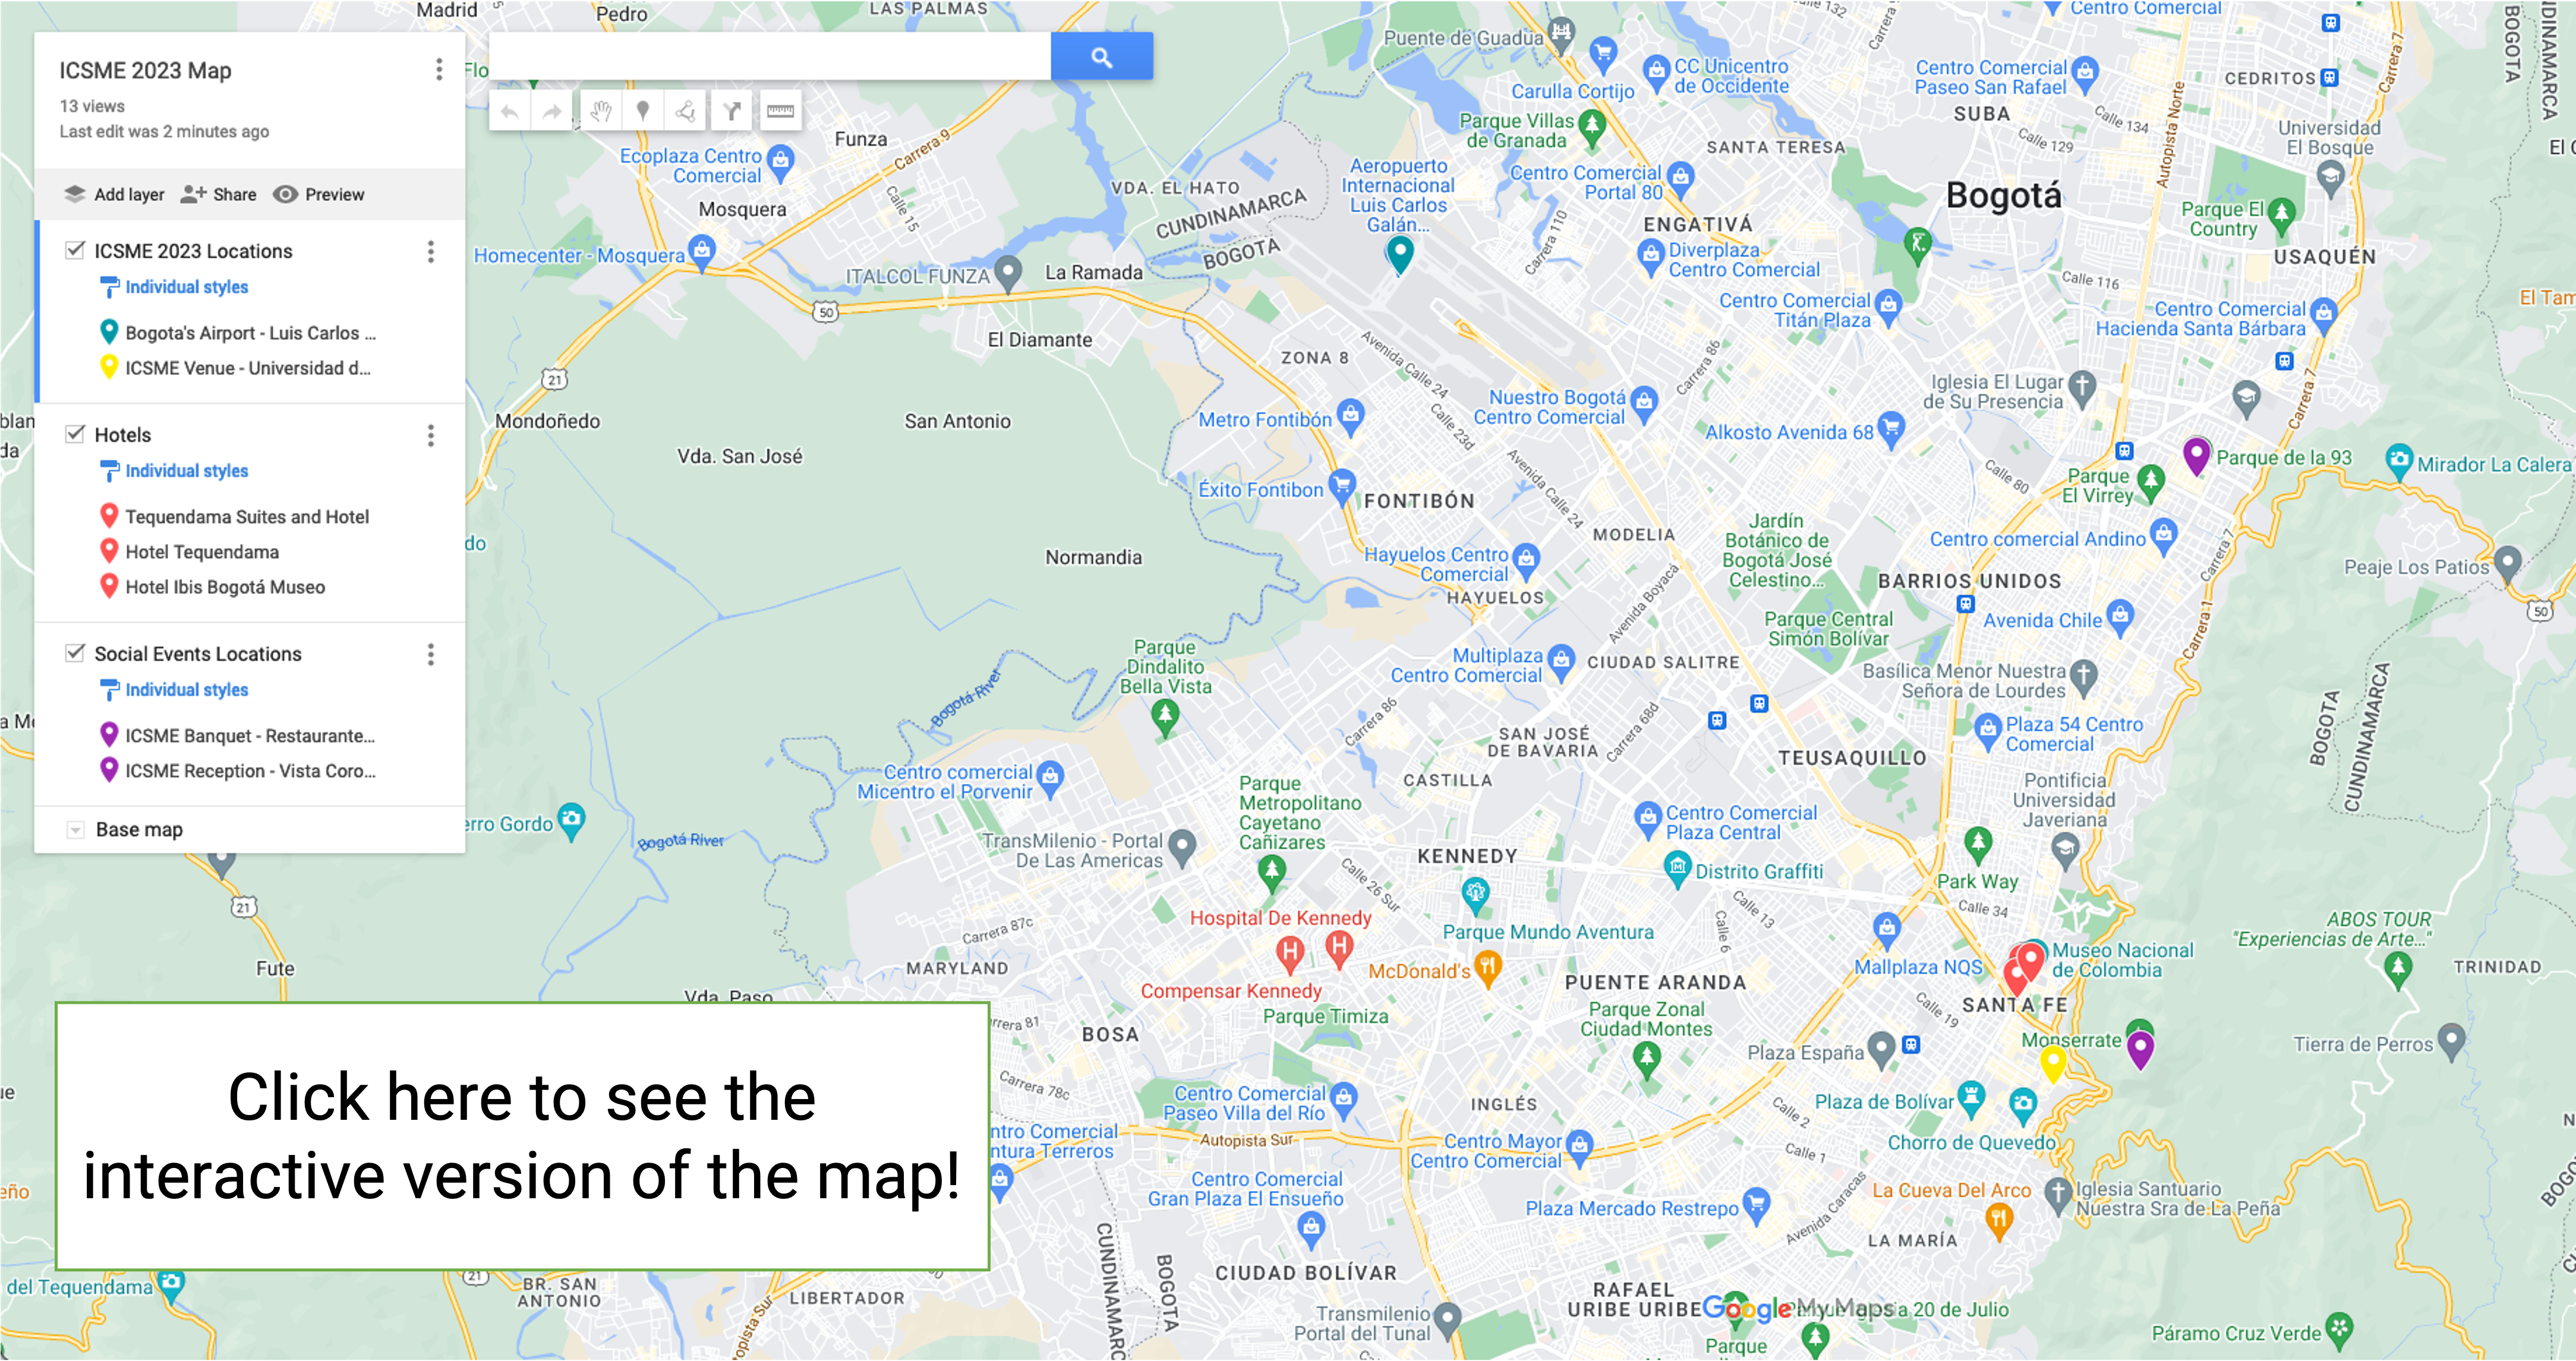Viewport: 2576px width, 1361px height.
Task: Click the yellow ICSME Venue map pin
Action: [x=2052, y=1064]
